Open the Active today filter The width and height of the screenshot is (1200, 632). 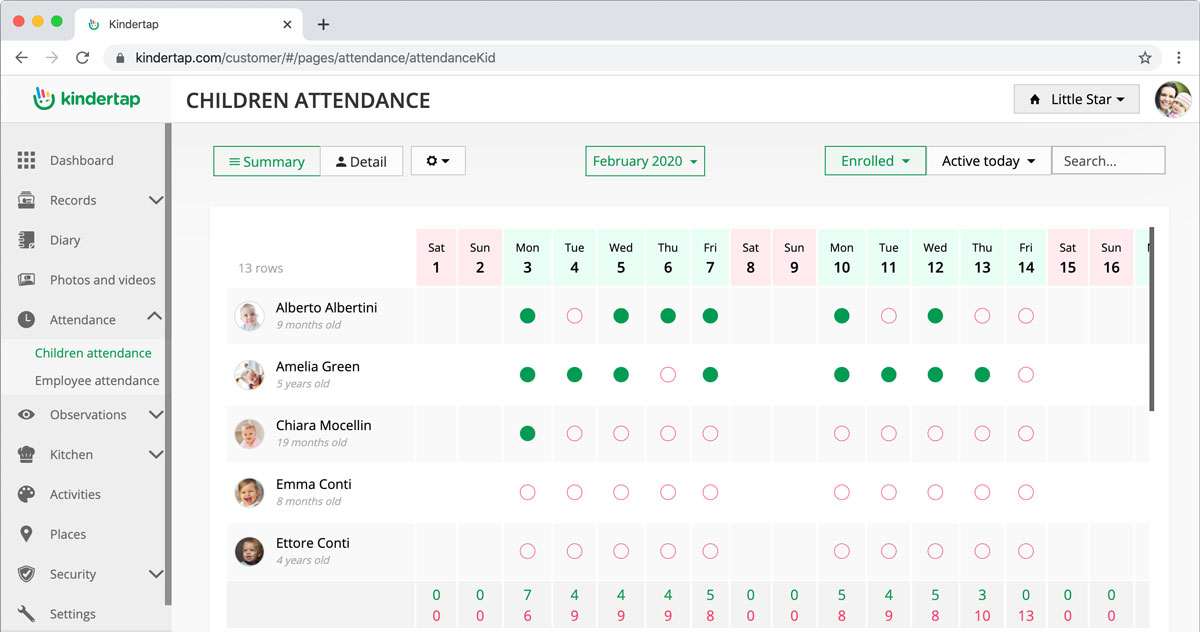(x=988, y=160)
